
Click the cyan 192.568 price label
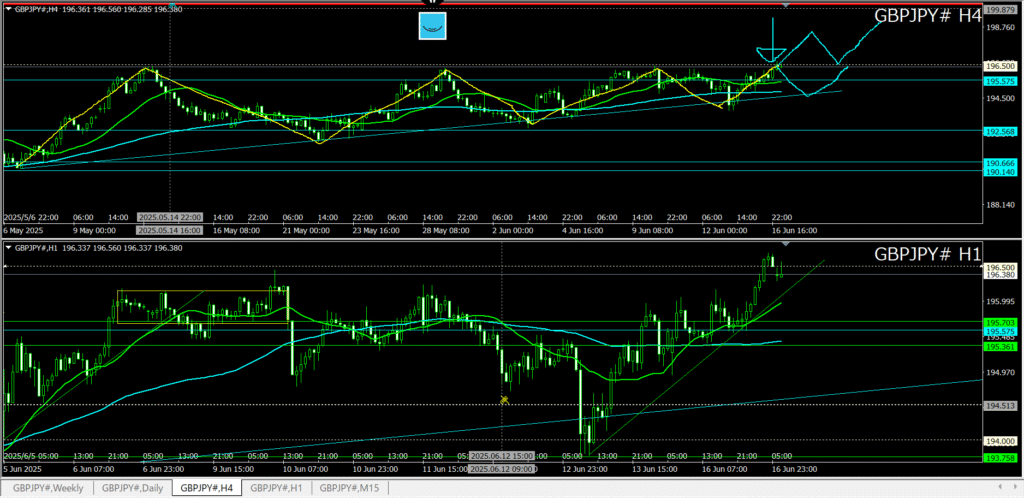click(x=1000, y=131)
